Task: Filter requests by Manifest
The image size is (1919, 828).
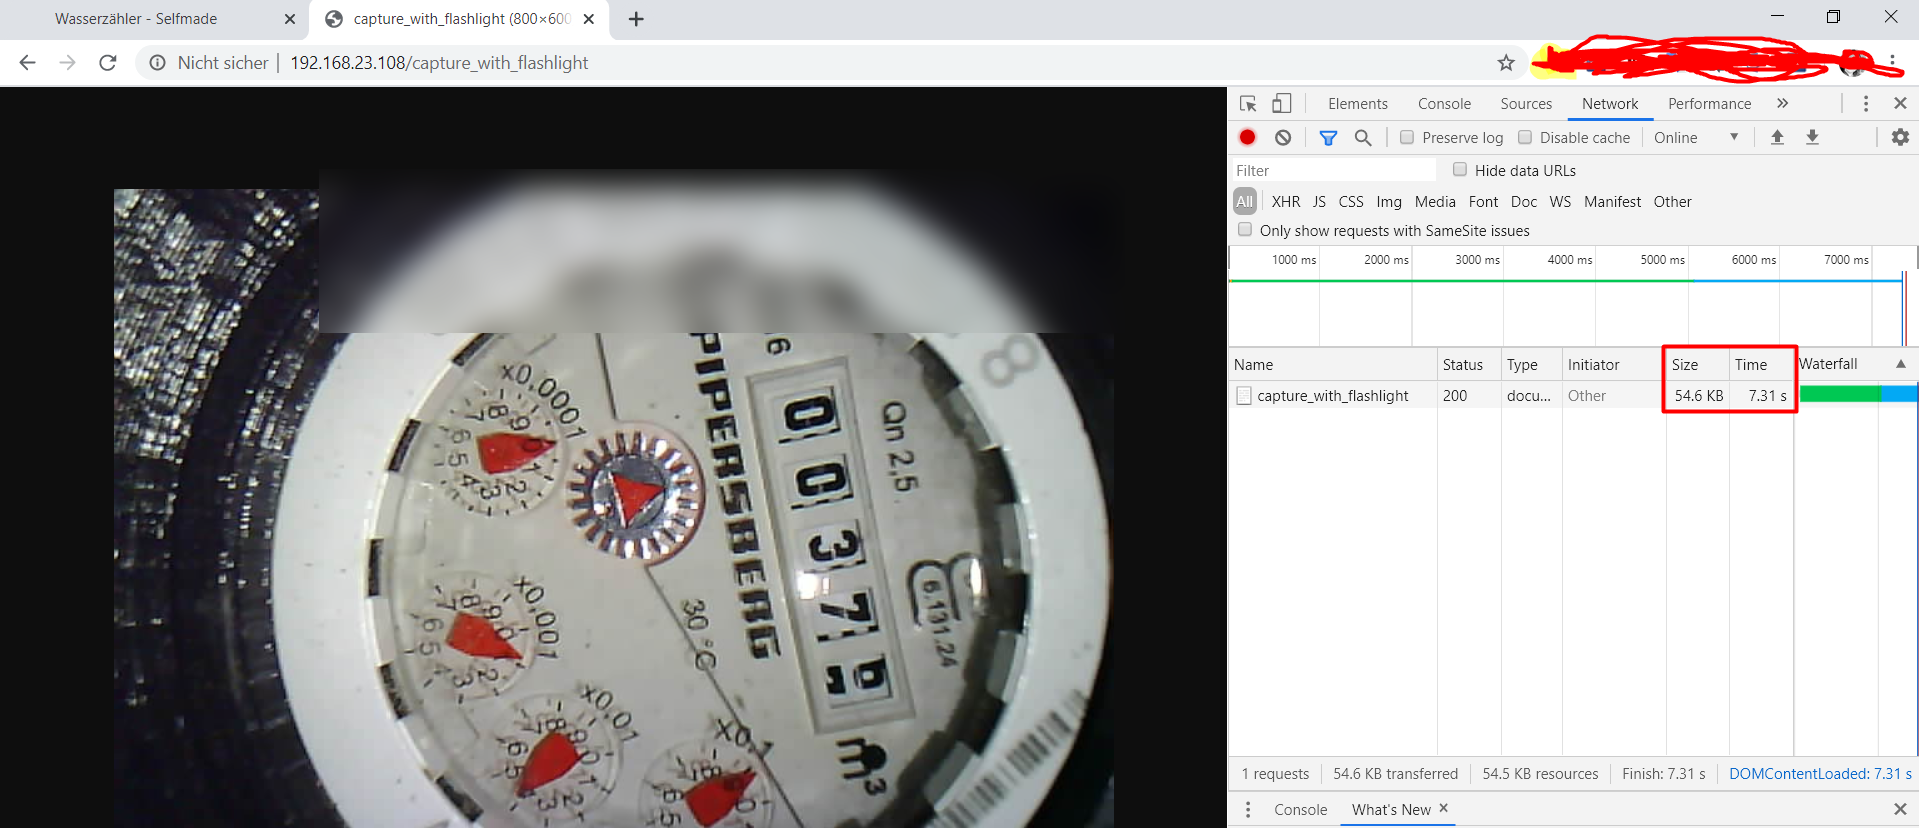Action: click(1612, 201)
